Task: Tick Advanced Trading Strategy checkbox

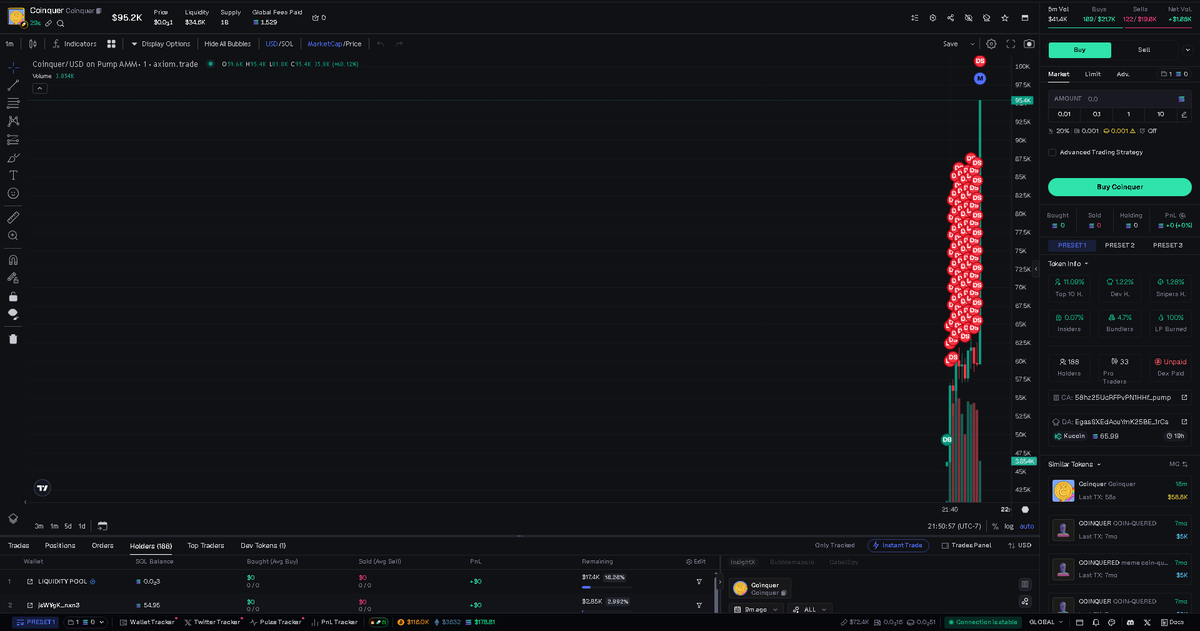Action: tap(1052, 152)
